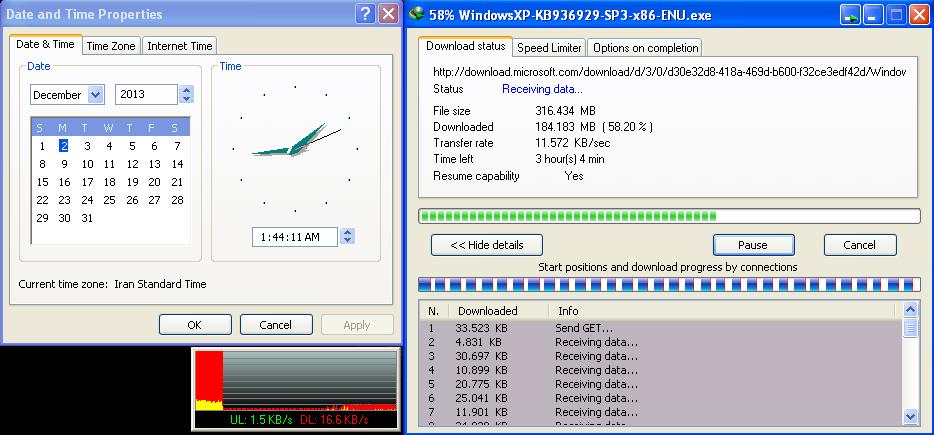Increase the time with up spinner arrow
The width and height of the screenshot is (934, 435).
tap(347, 232)
